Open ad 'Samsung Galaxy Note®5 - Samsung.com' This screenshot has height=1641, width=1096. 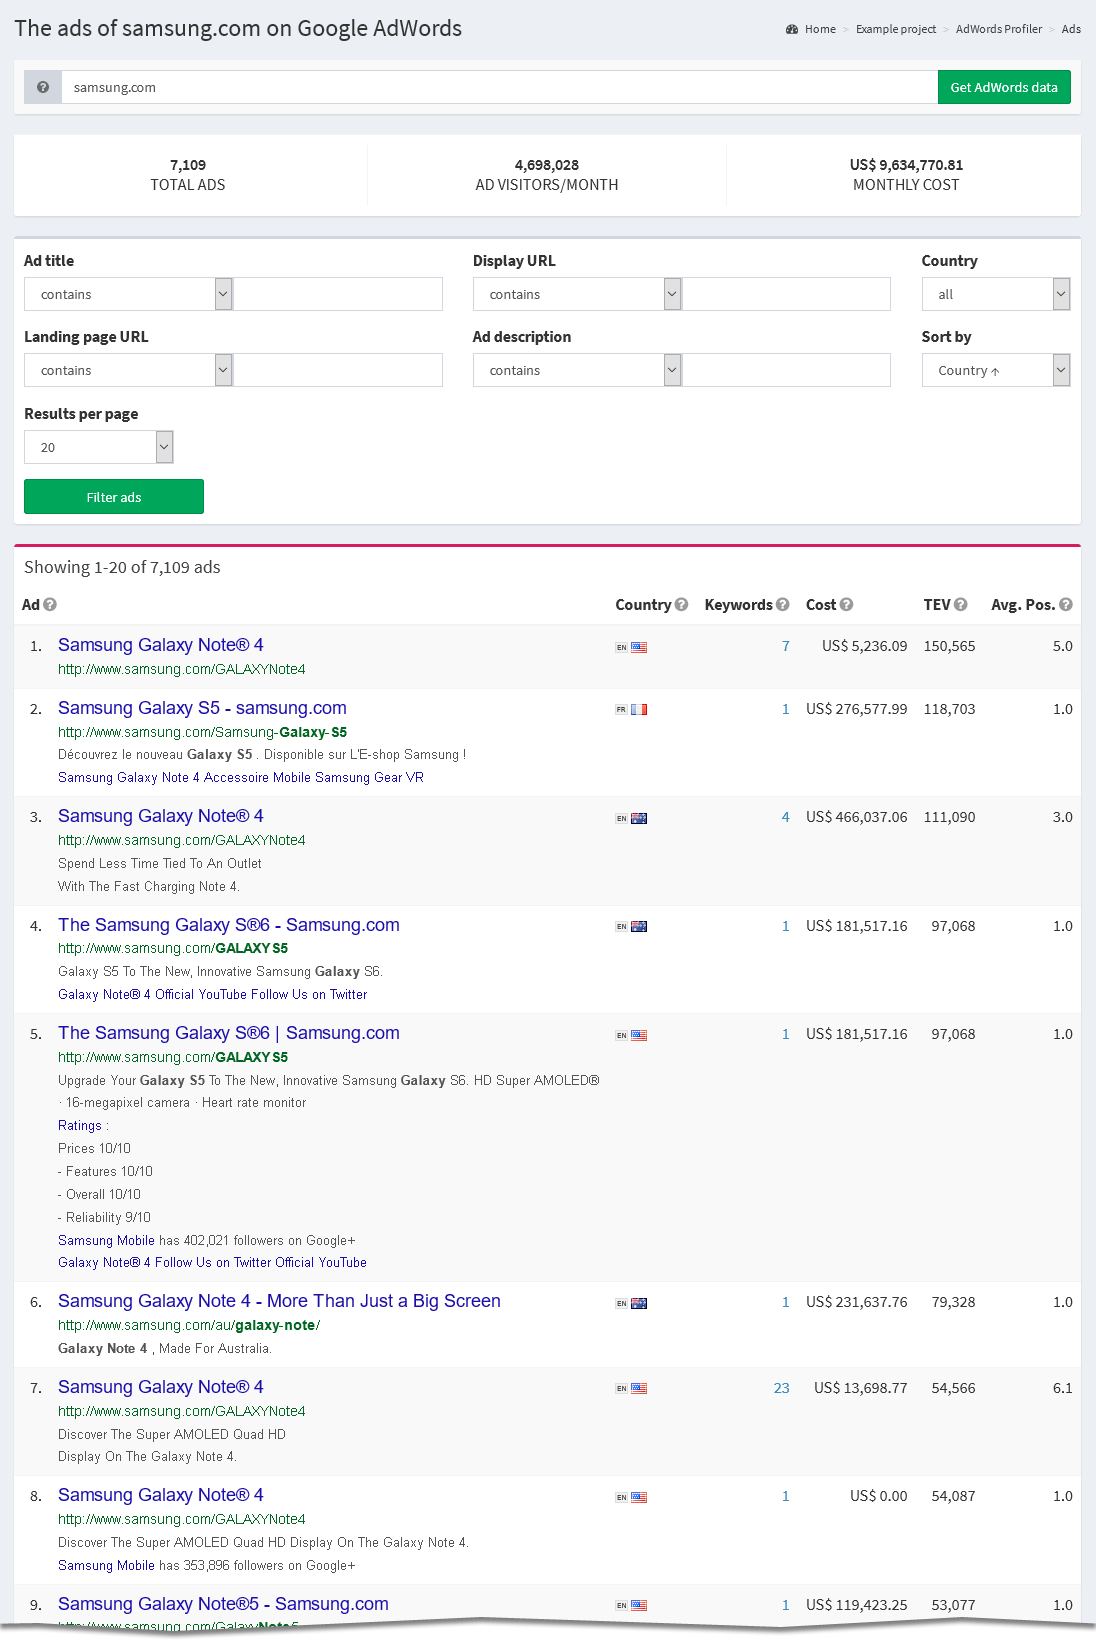coord(223,1604)
